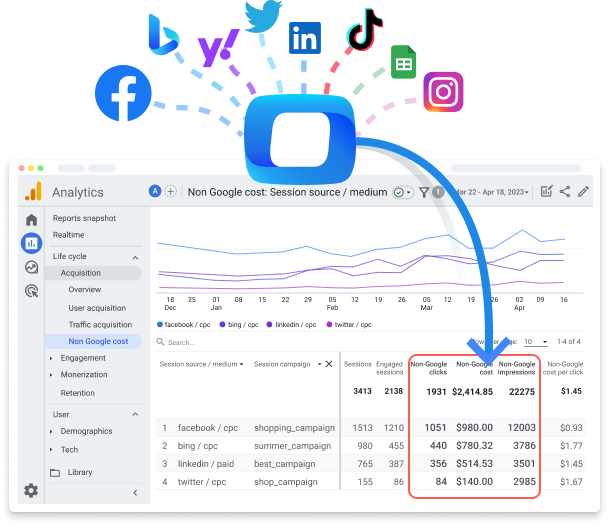Select Acquisition in the sidebar
This screenshot has height=525, width=609.
pyautogui.click(x=93, y=273)
